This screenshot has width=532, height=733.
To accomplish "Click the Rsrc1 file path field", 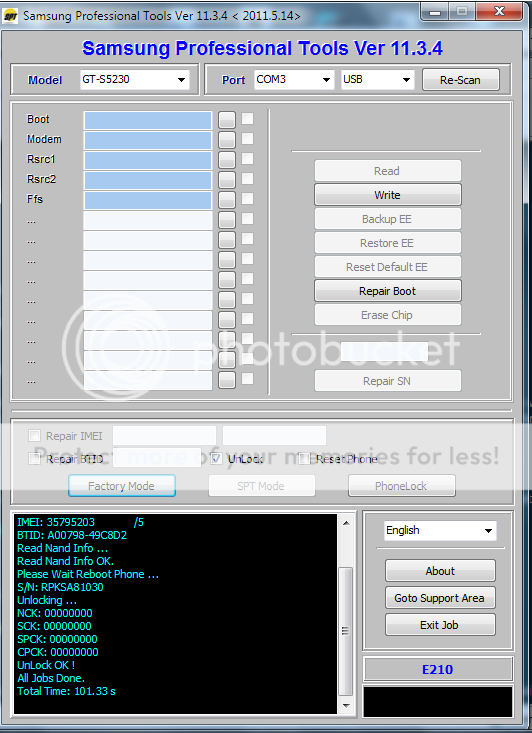I will click(x=148, y=160).
